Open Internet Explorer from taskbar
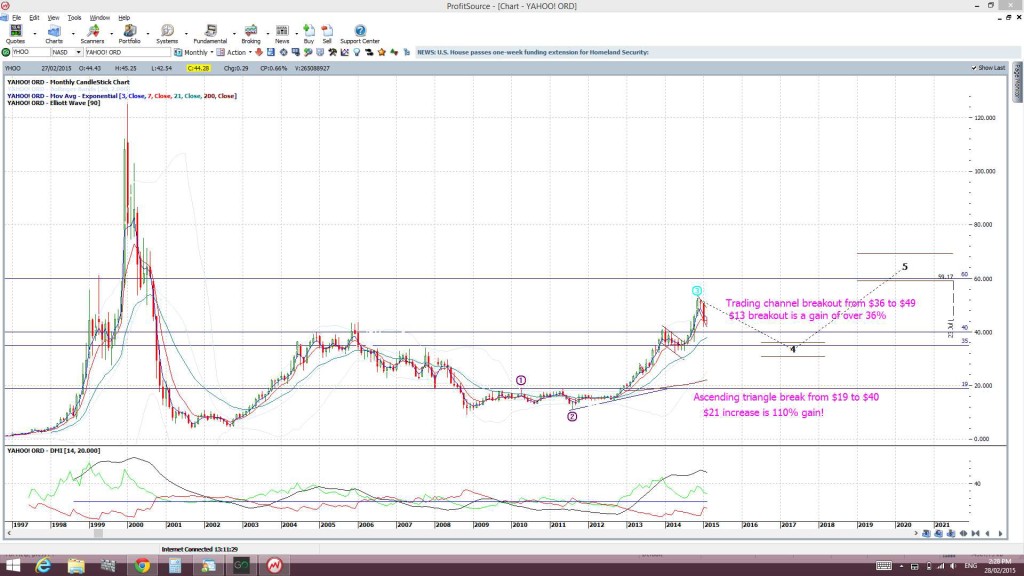Image resolution: width=1024 pixels, height=576 pixels. 43,566
